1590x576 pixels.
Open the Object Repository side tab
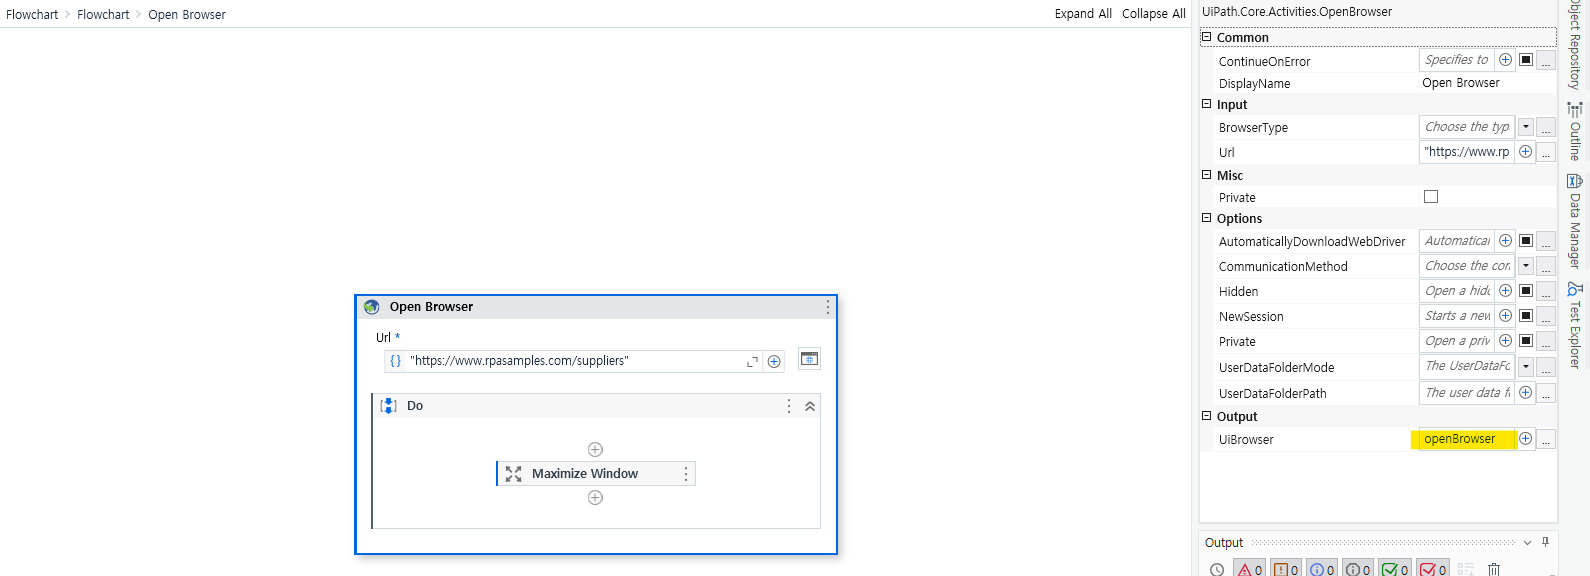pos(1575,45)
